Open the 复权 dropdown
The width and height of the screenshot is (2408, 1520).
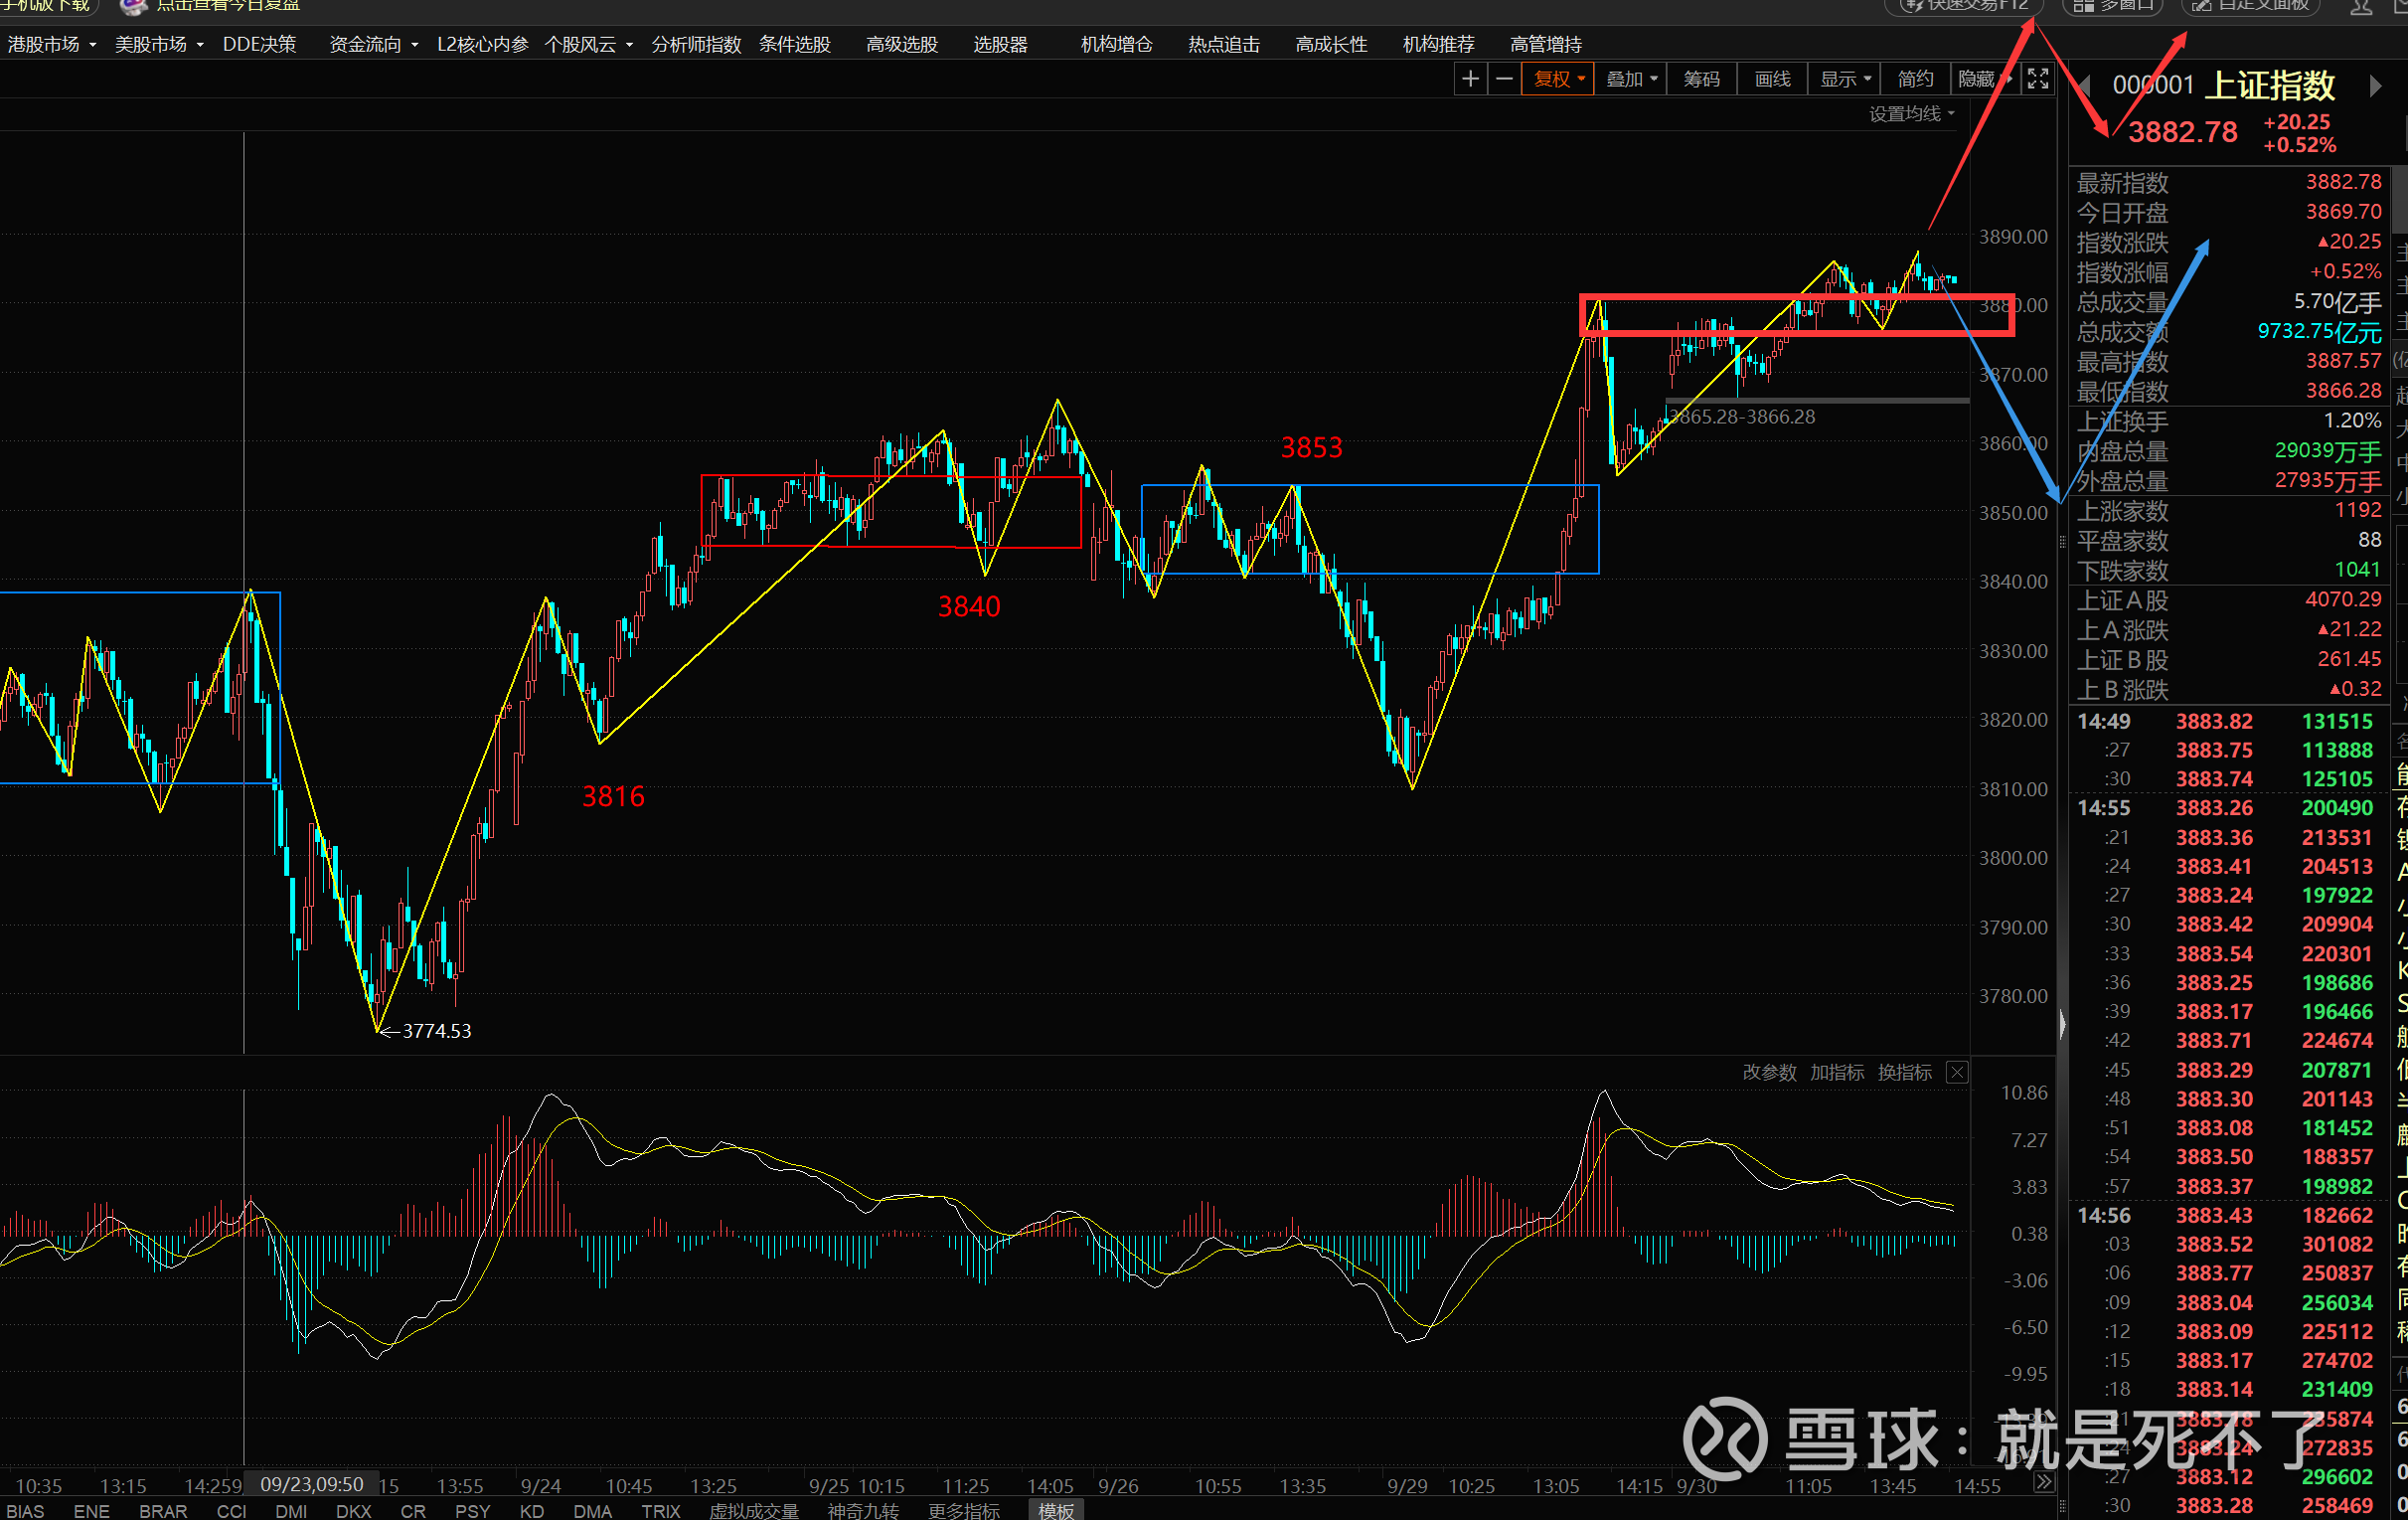tap(1558, 79)
